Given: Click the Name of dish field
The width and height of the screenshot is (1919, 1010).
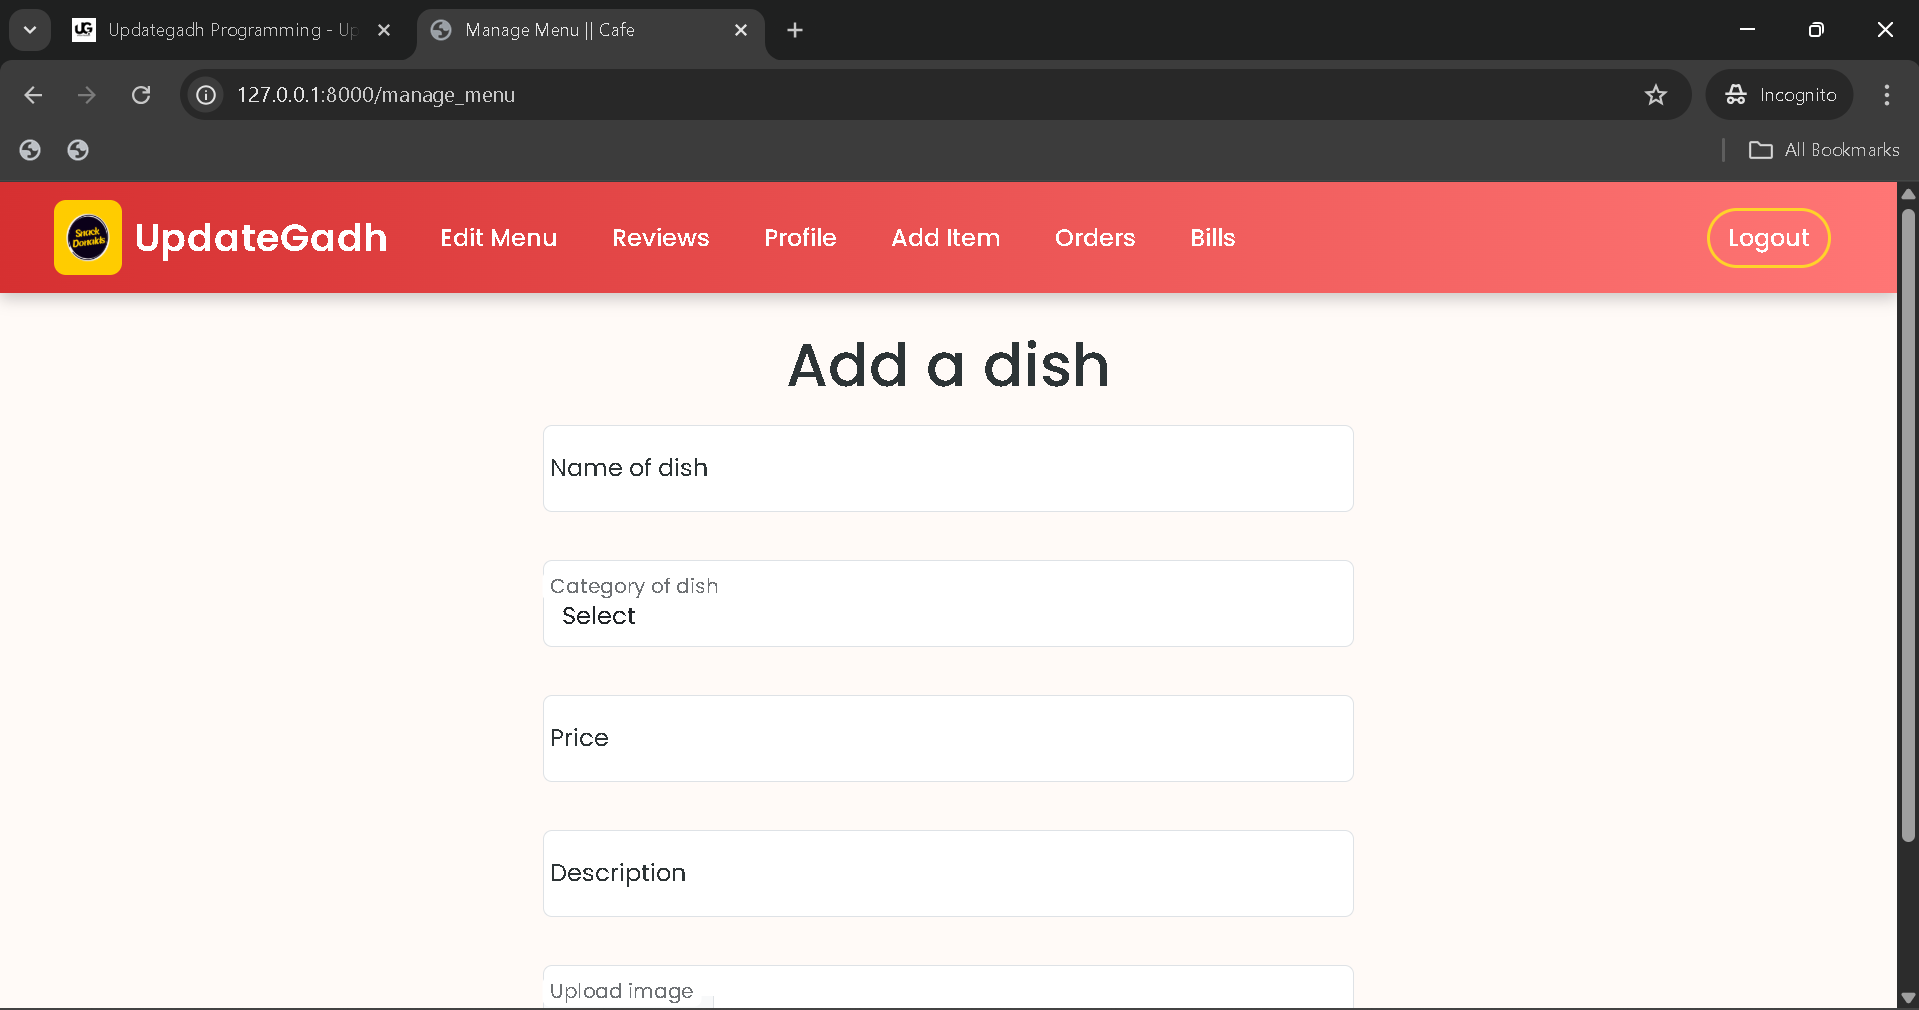Looking at the screenshot, I should 947,468.
